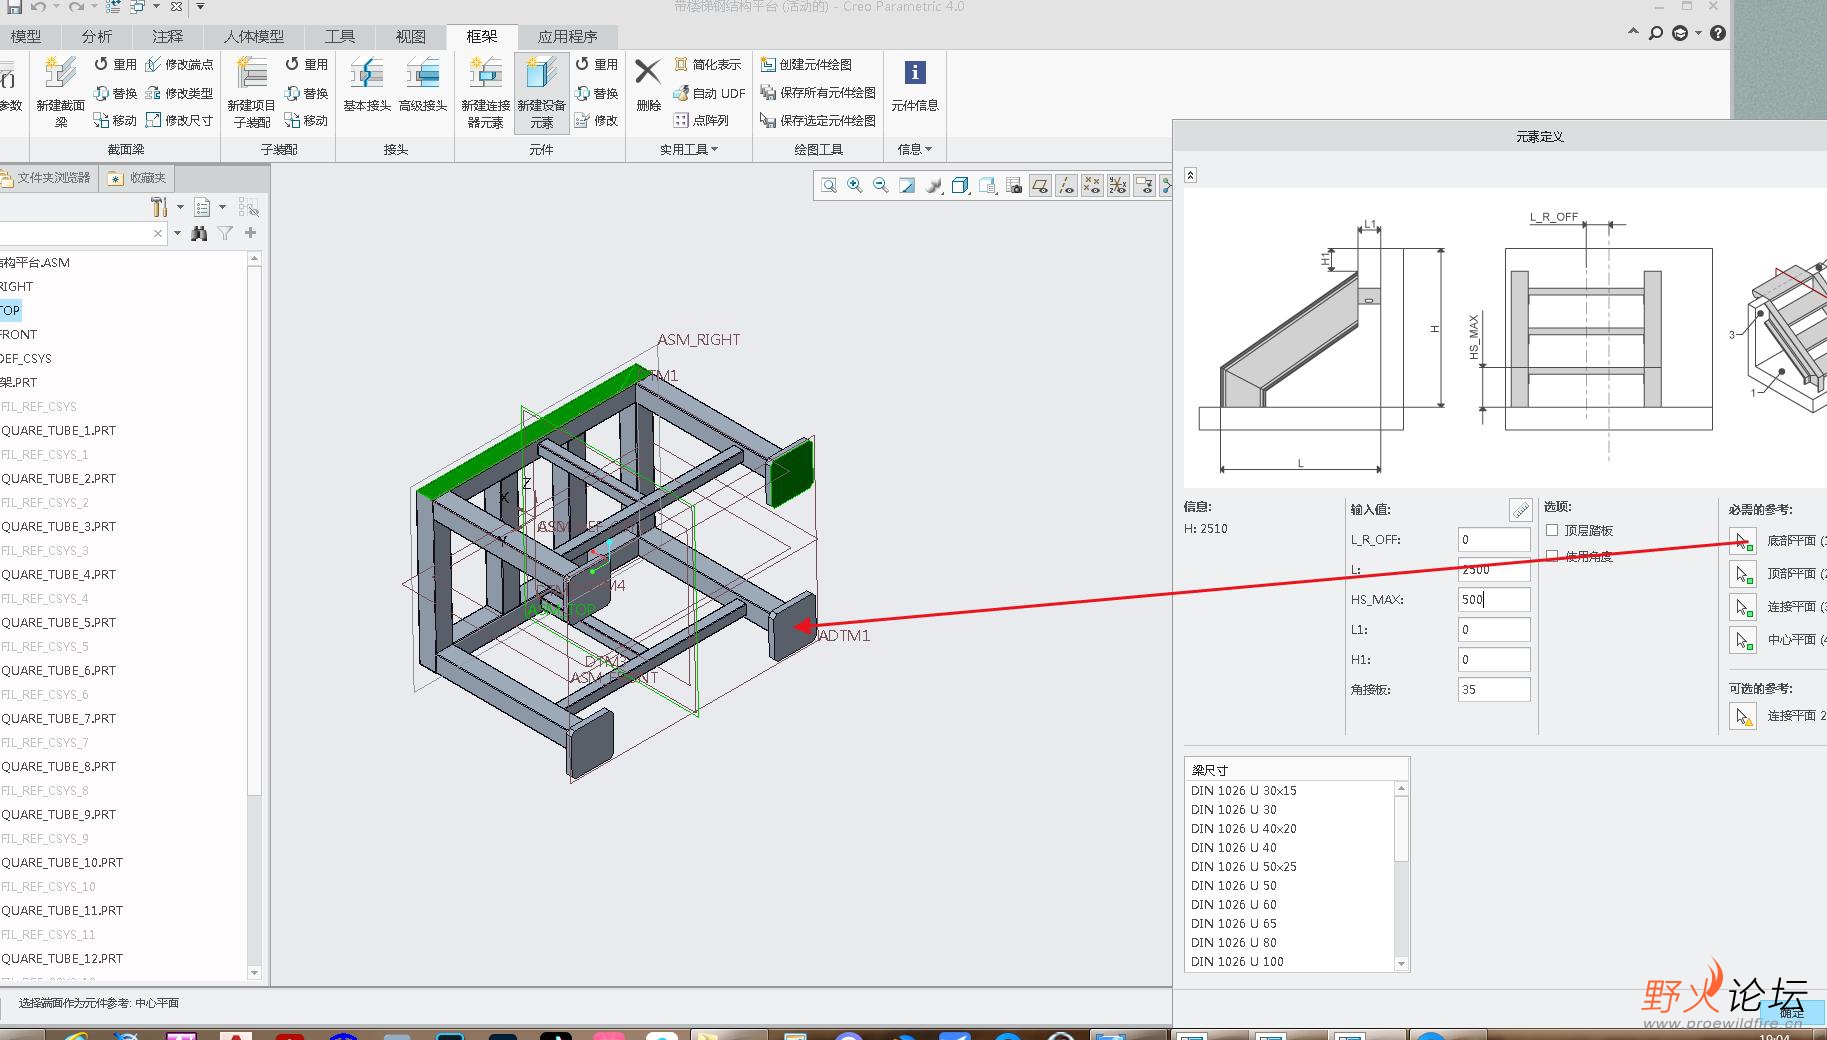Pick 中心平面 (center plane) reference selector

(1743, 640)
